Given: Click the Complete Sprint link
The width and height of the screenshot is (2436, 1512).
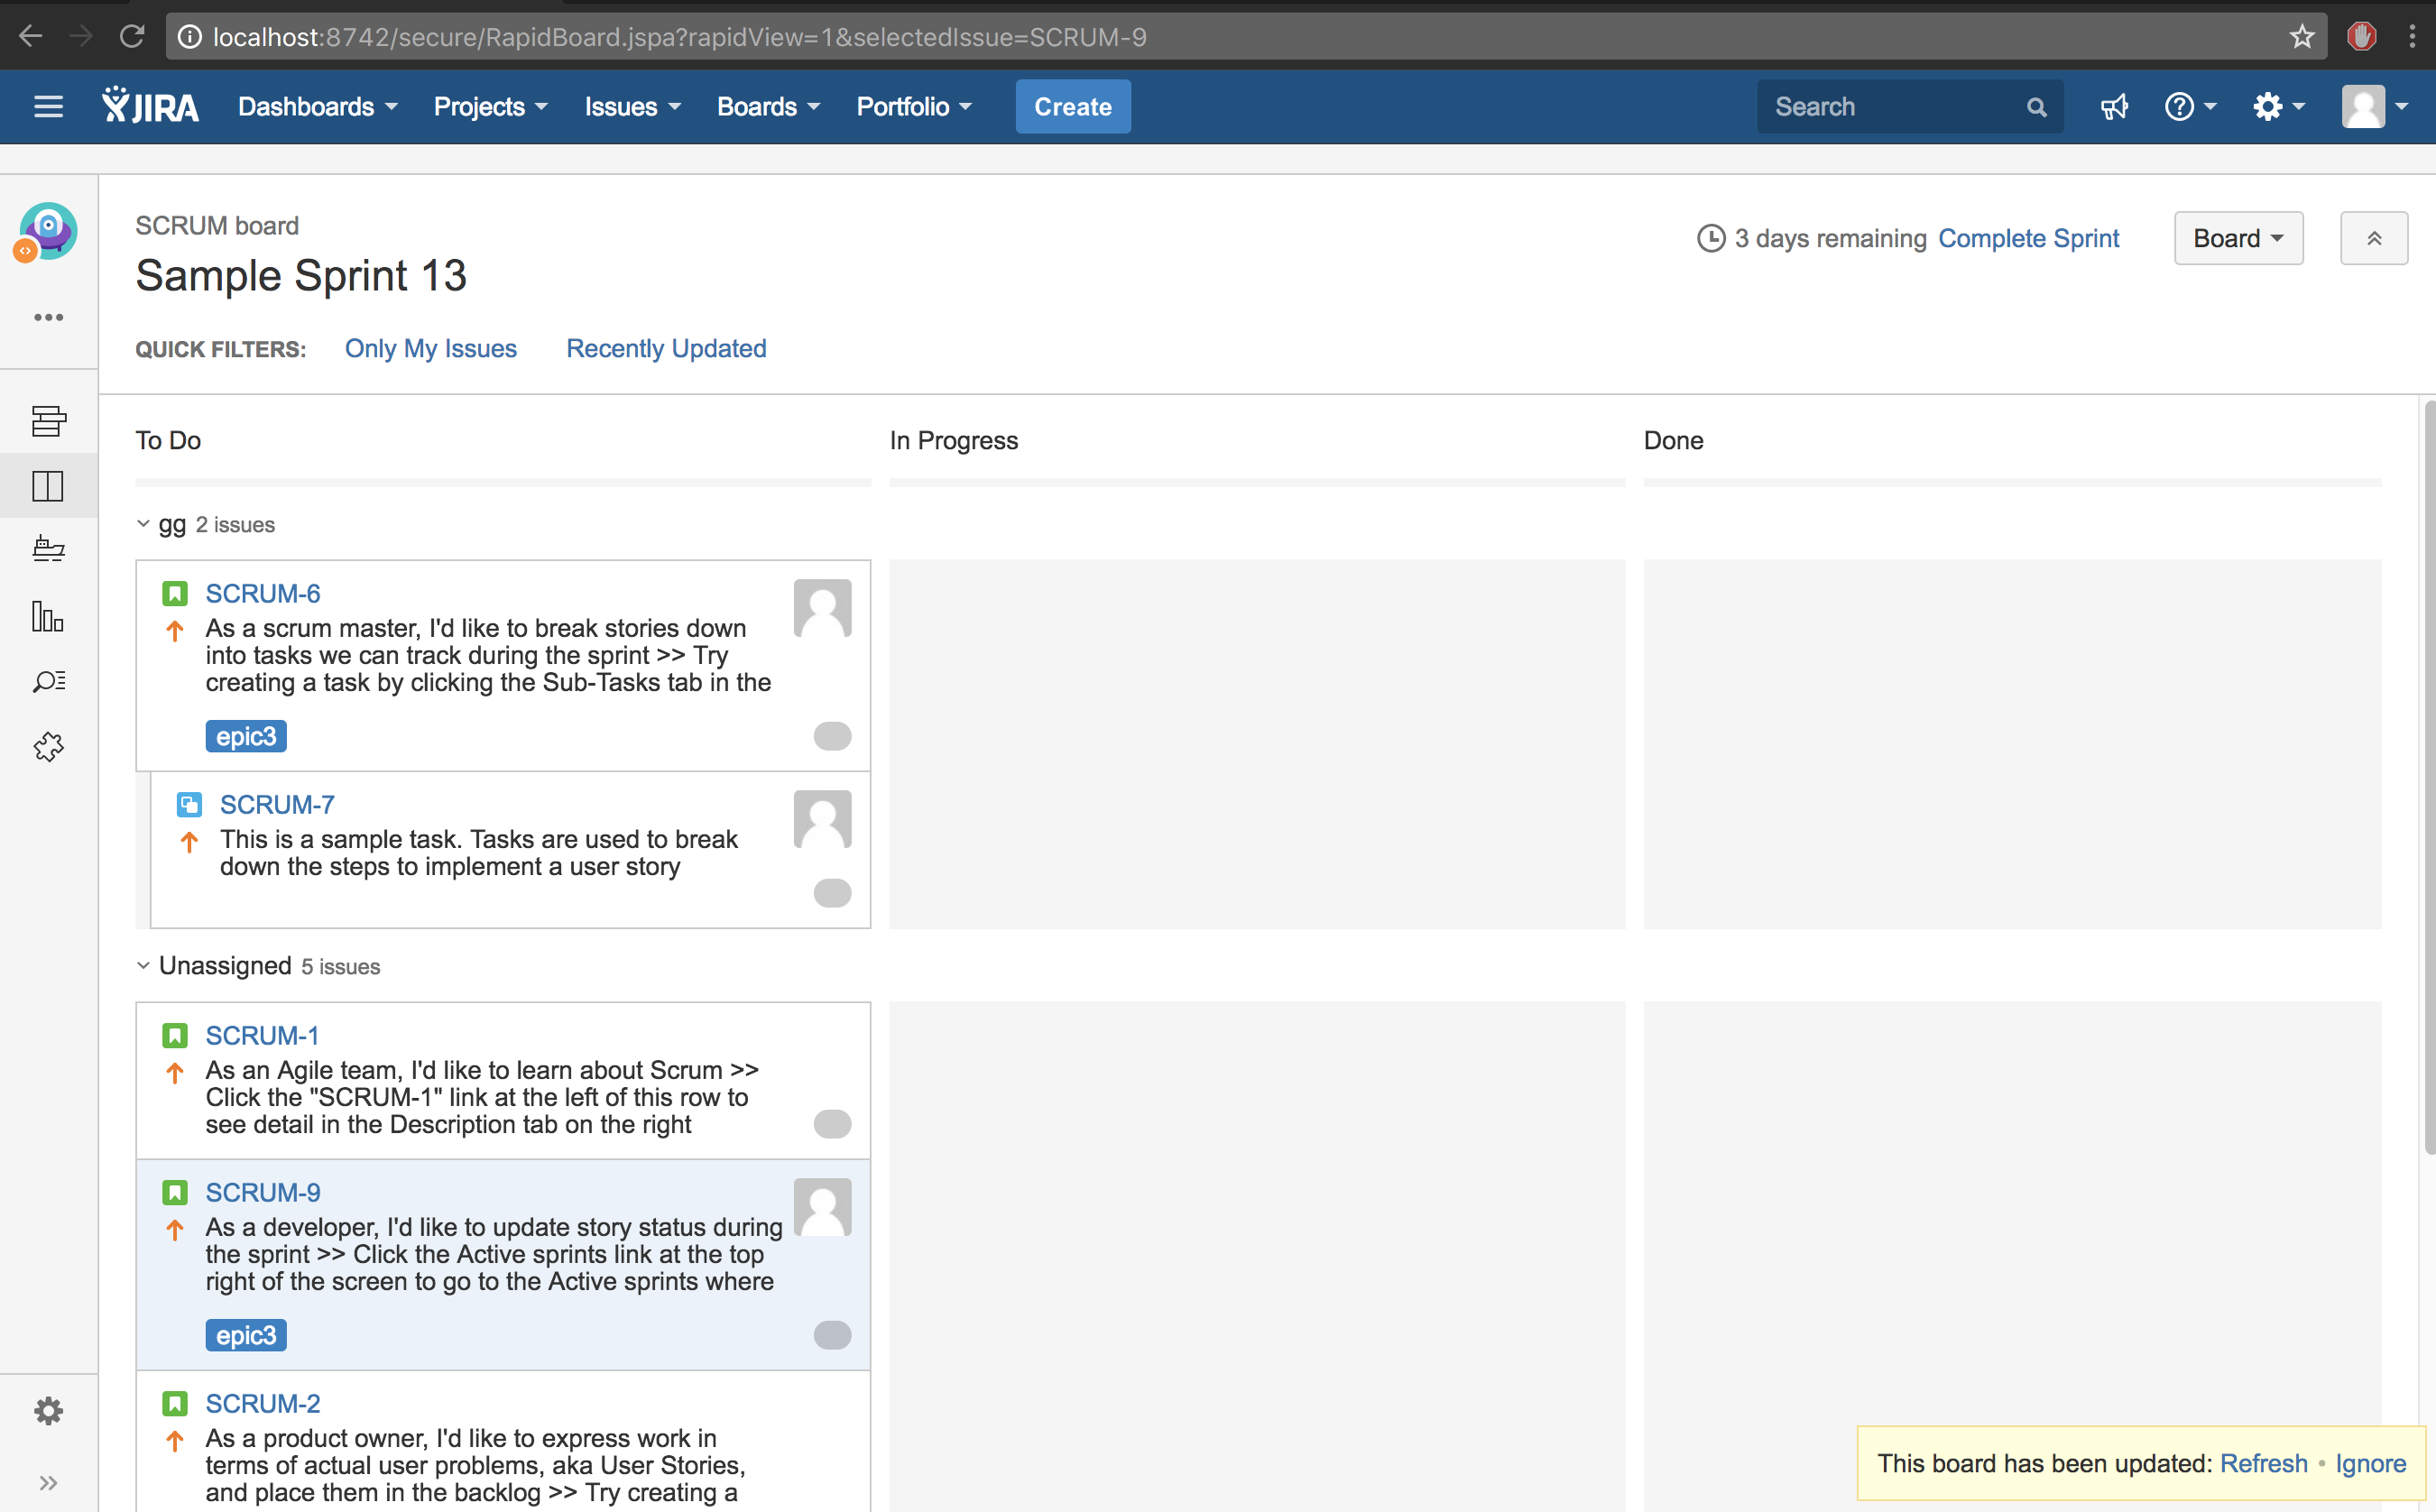Looking at the screenshot, I should pyautogui.click(x=2027, y=239).
